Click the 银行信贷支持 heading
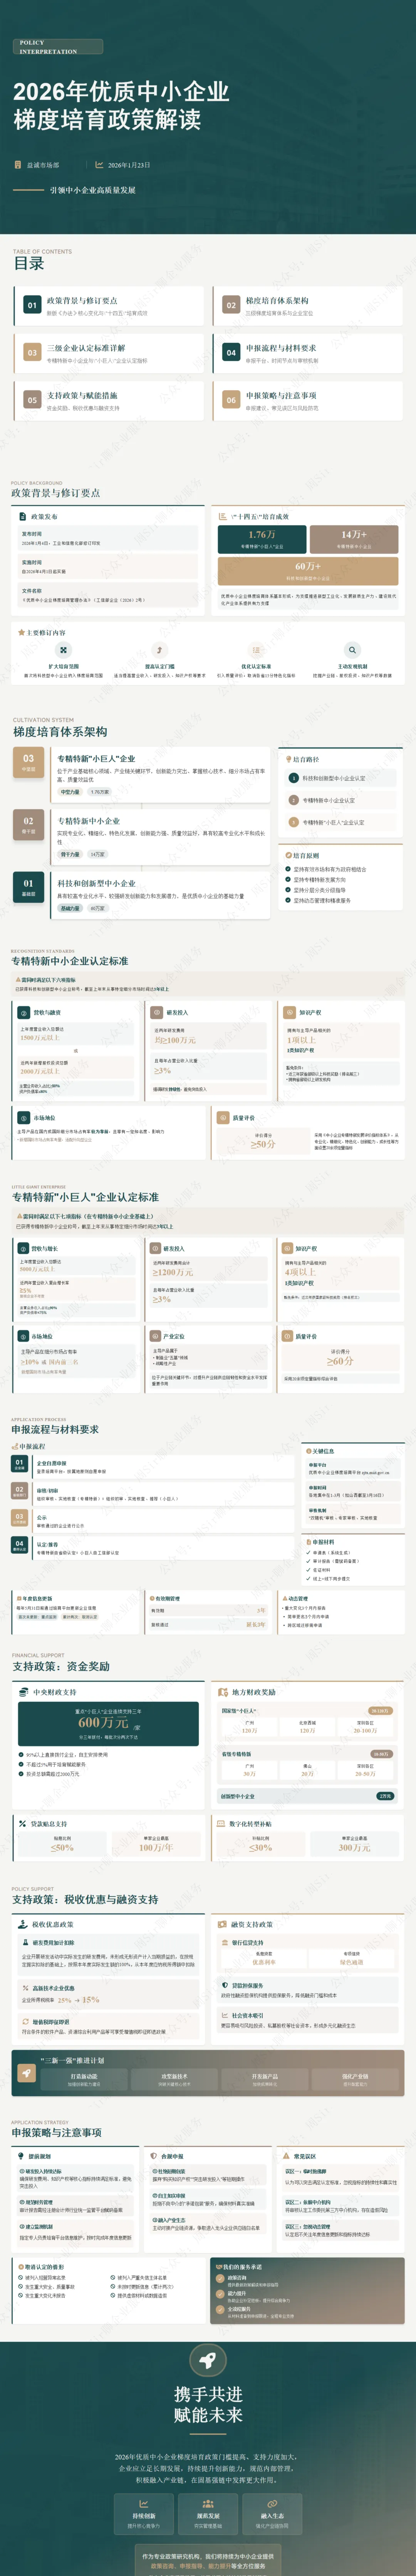 (x=248, y=1943)
